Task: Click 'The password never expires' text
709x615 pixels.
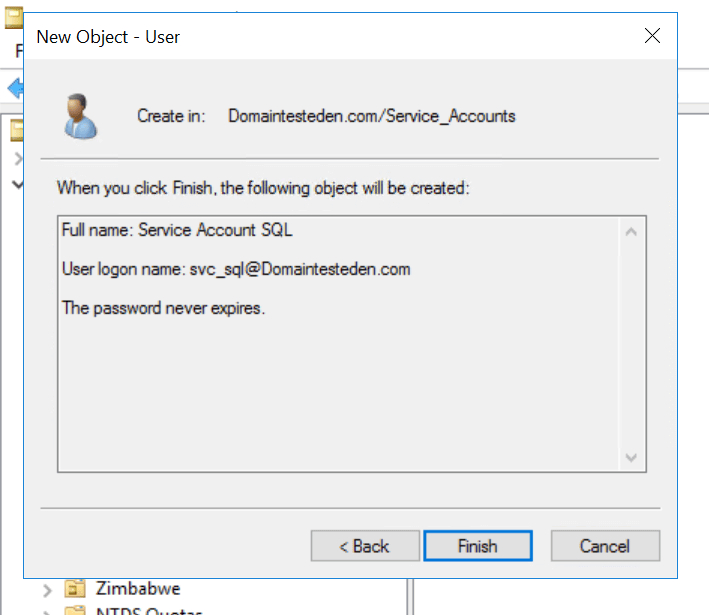Action: (x=163, y=308)
